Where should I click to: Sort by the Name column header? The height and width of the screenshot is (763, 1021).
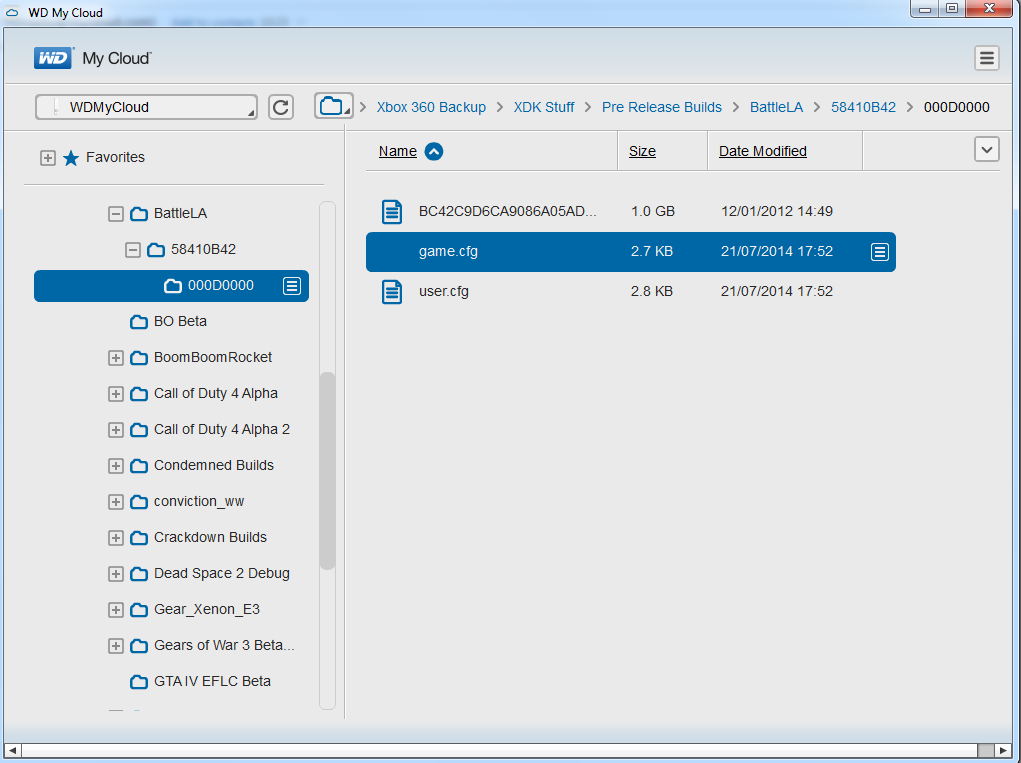click(x=398, y=151)
